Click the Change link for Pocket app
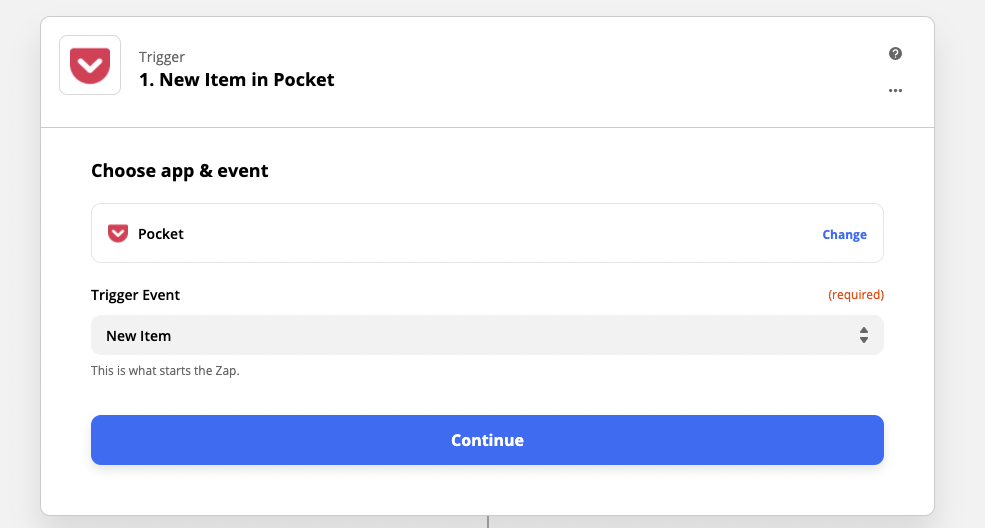Image resolution: width=985 pixels, height=528 pixels. [x=844, y=234]
